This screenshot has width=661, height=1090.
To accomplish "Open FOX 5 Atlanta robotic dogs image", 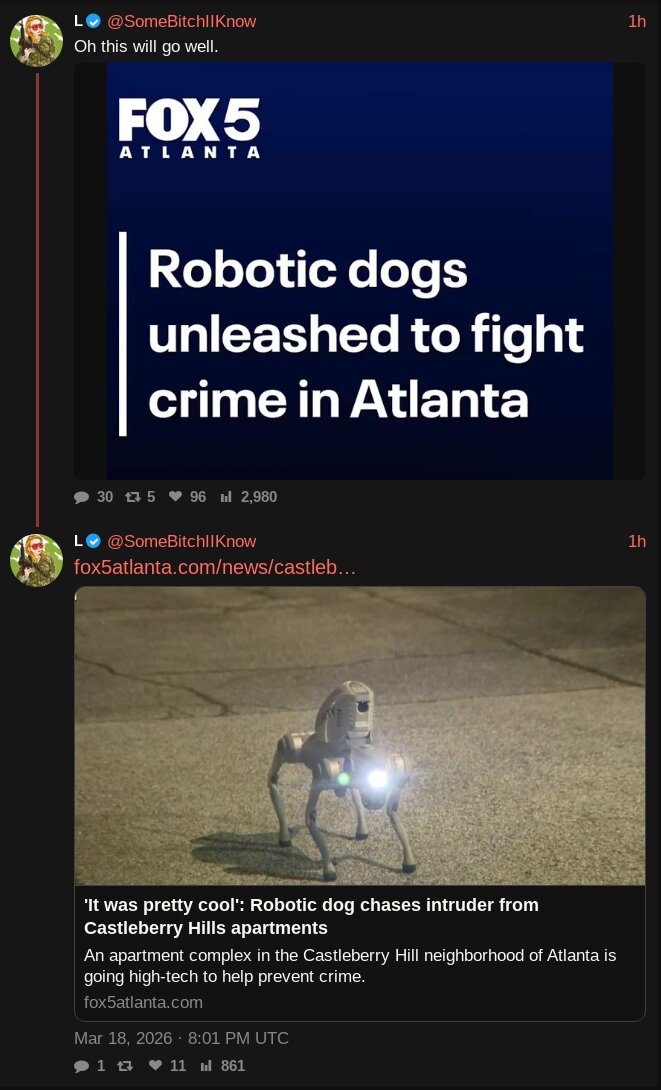I will (359, 270).
